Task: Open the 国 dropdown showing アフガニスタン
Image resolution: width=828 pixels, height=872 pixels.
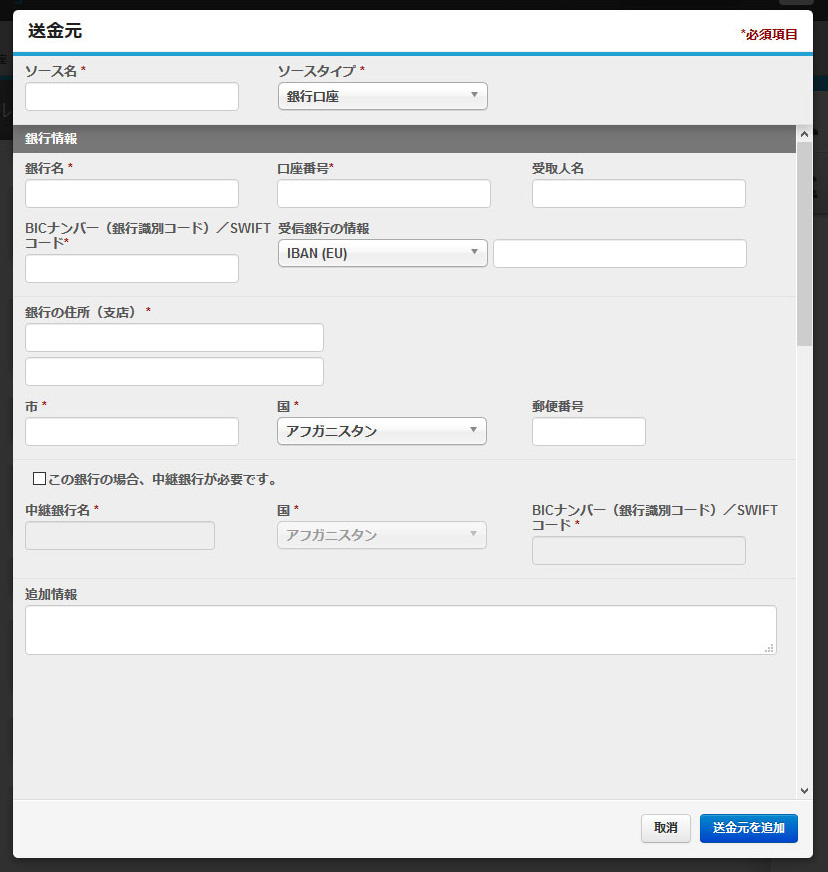Action: click(382, 431)
